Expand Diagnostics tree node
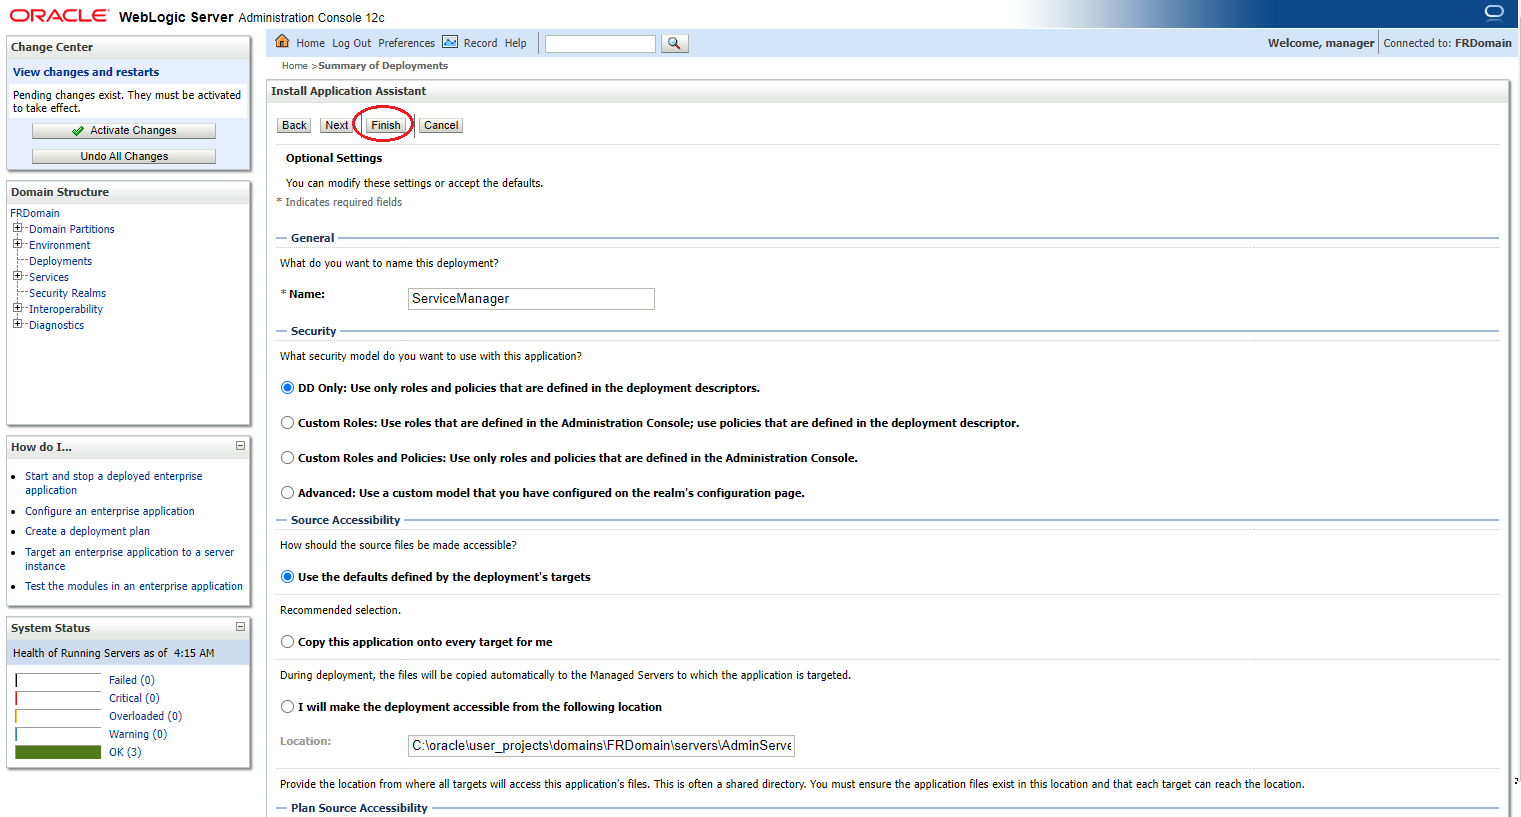Image resolution: width=1521 pixels, height=817 pixels. click(x=17, y=324)
